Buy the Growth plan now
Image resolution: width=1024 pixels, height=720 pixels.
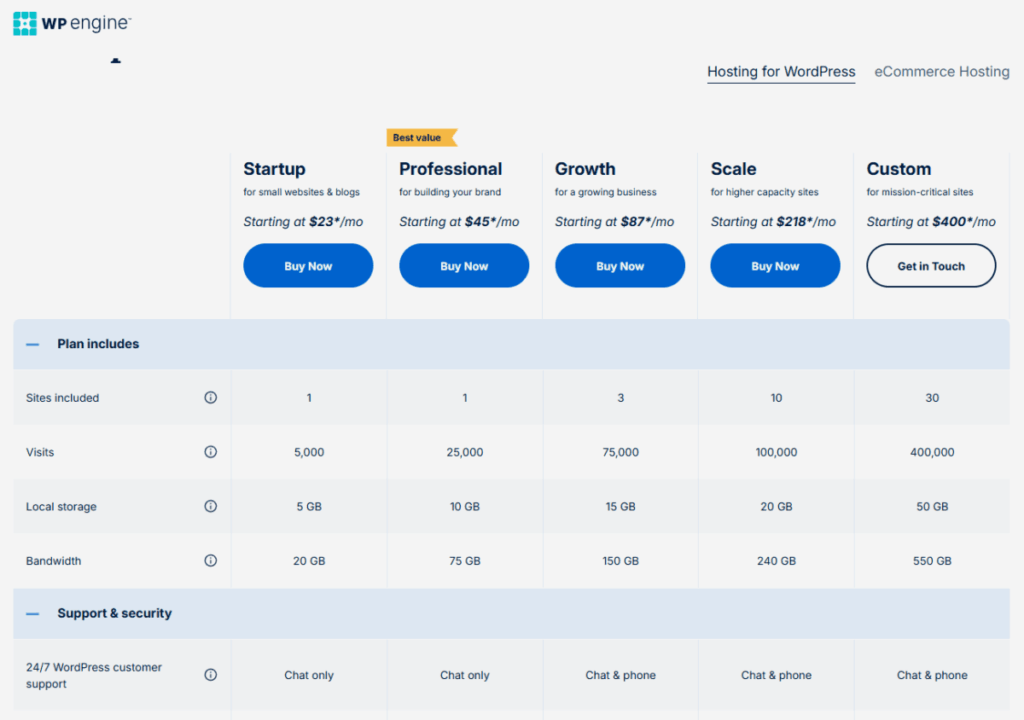tap(620, 266)
